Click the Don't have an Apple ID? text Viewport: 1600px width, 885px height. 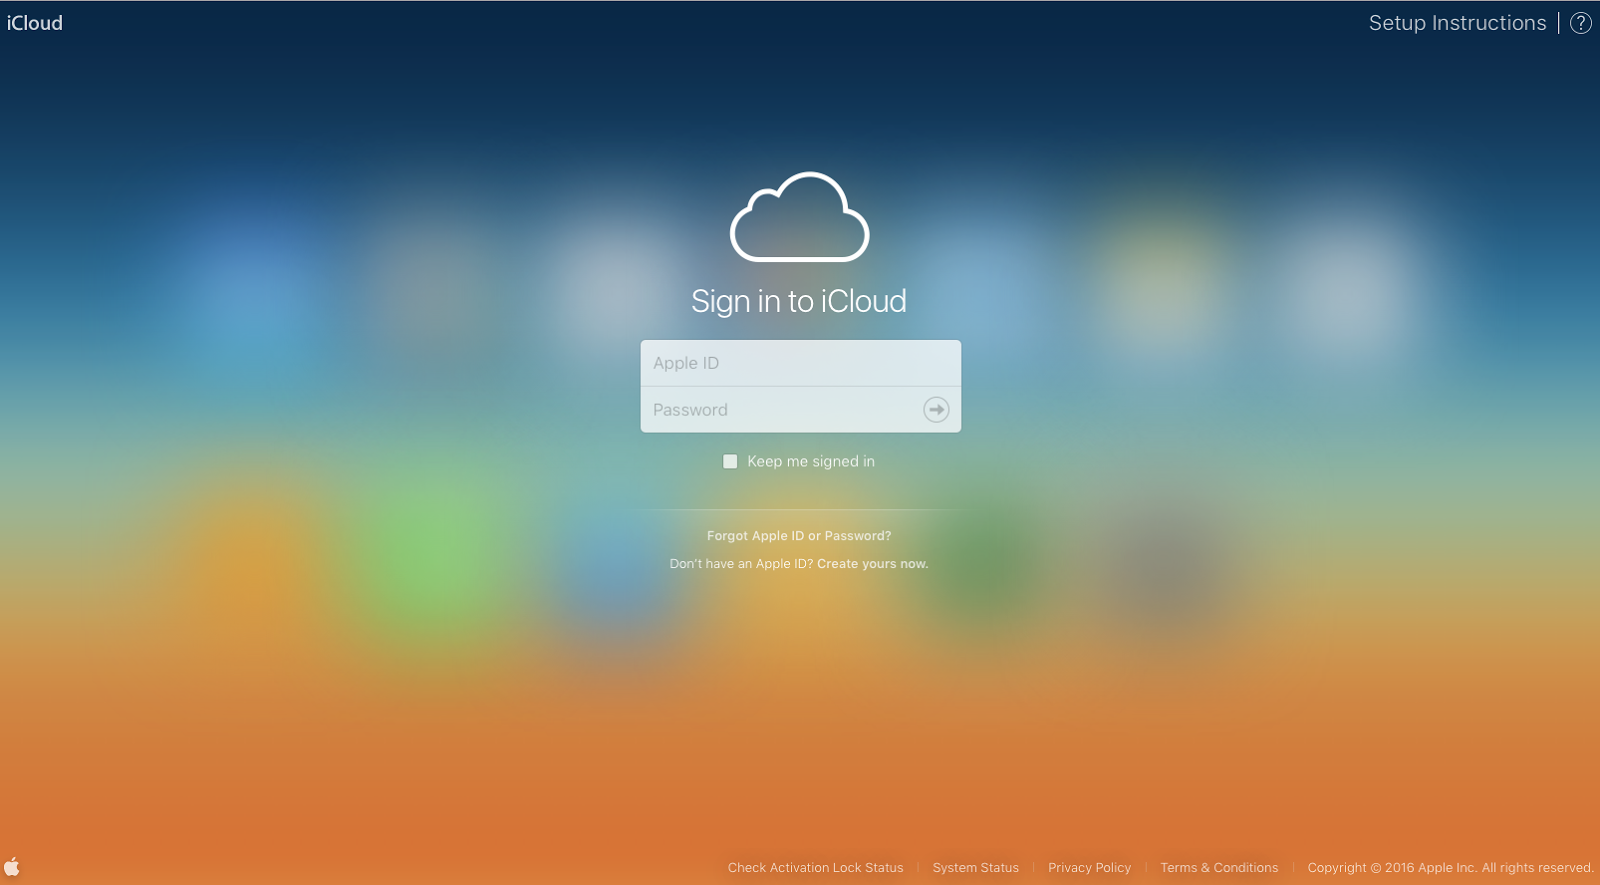[741, 564]
